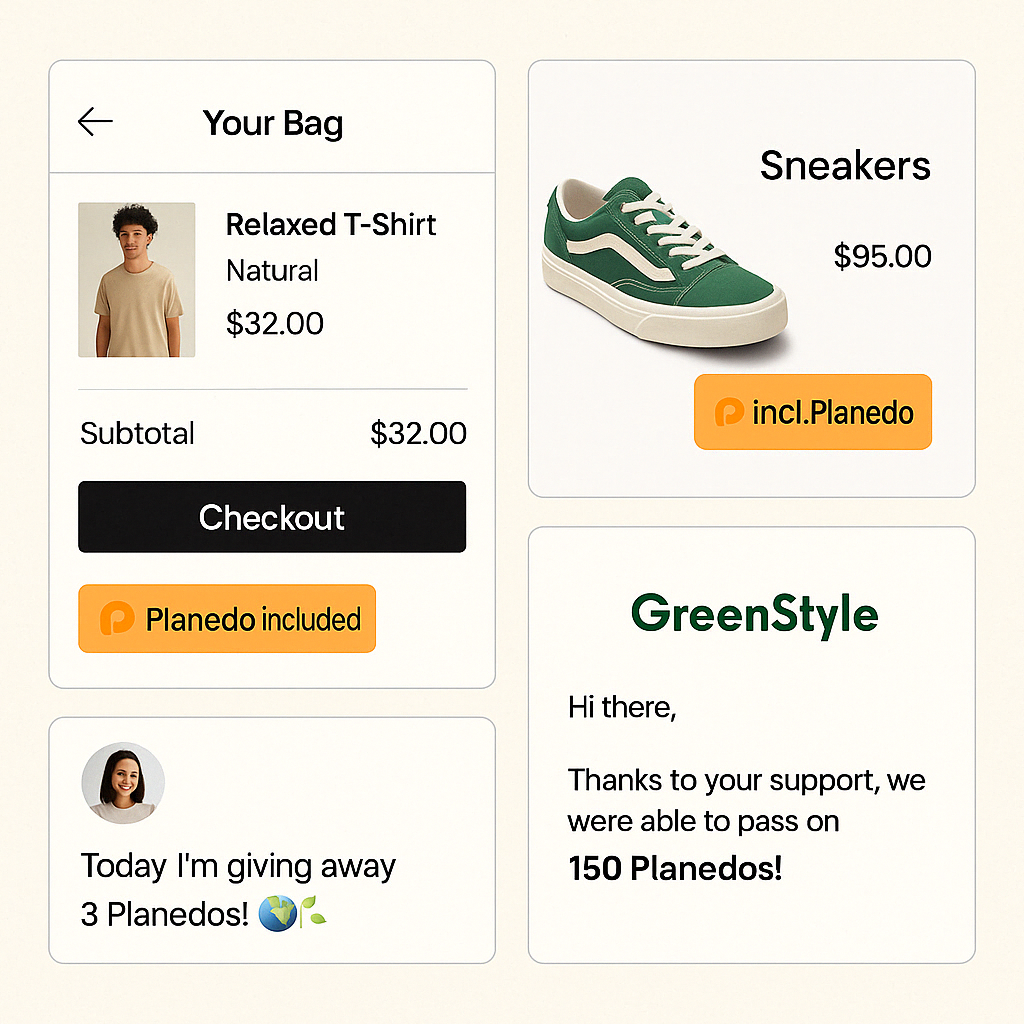Click the Planedo logo icon beside 'incl.Planedo'

(729, 412)
